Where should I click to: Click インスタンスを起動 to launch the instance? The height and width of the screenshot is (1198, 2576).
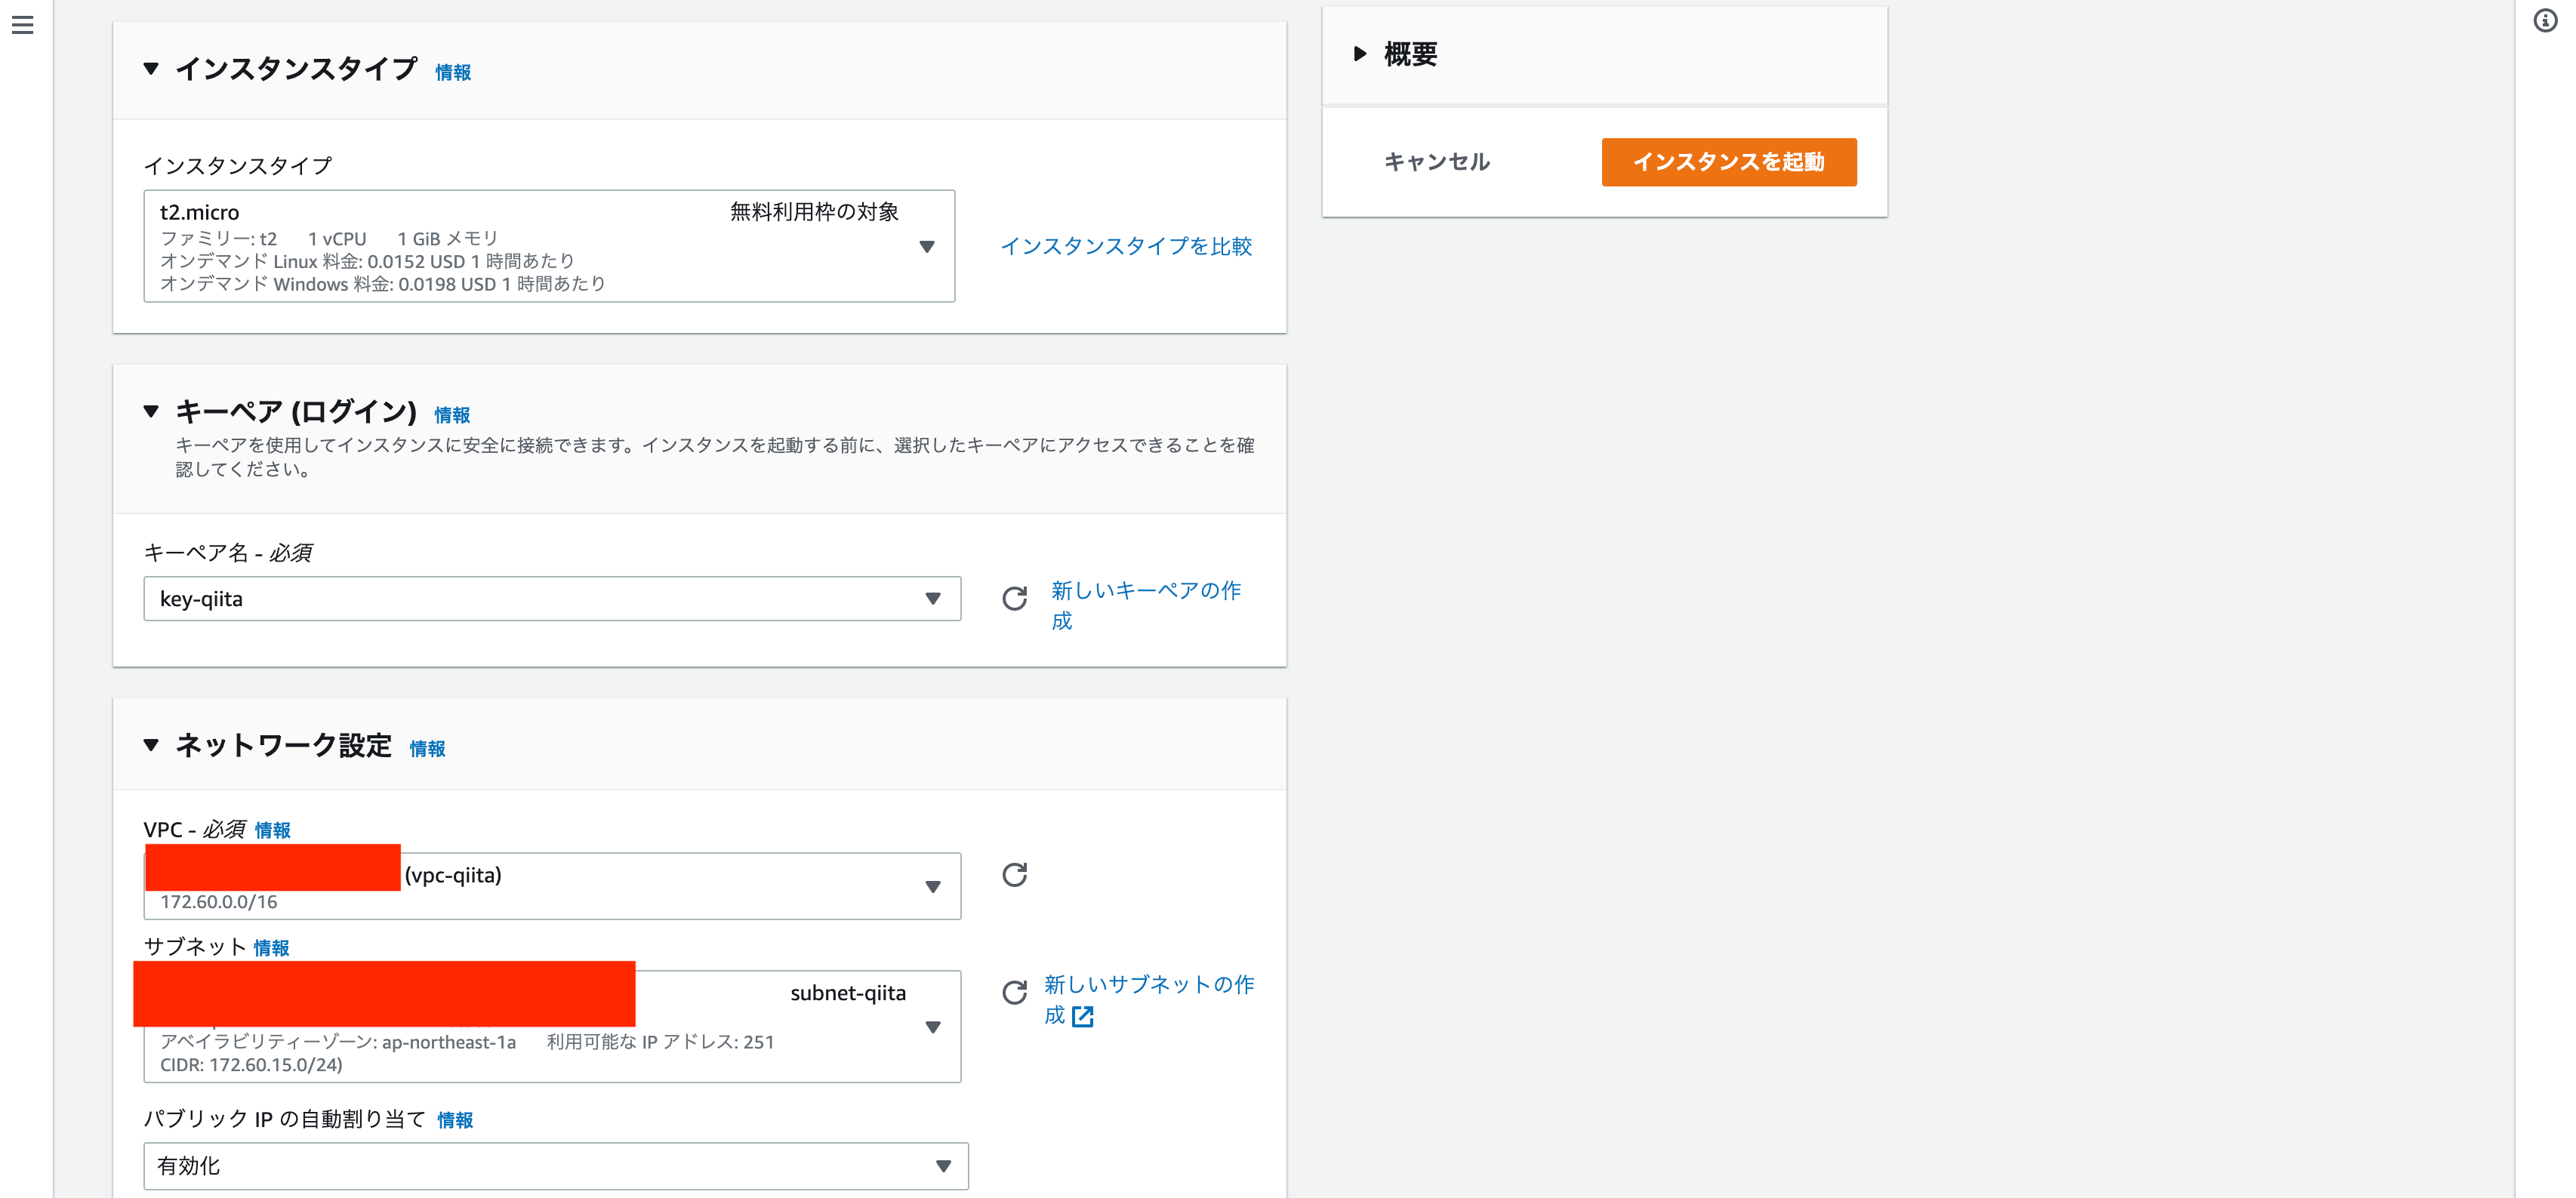coord(1729,161)
